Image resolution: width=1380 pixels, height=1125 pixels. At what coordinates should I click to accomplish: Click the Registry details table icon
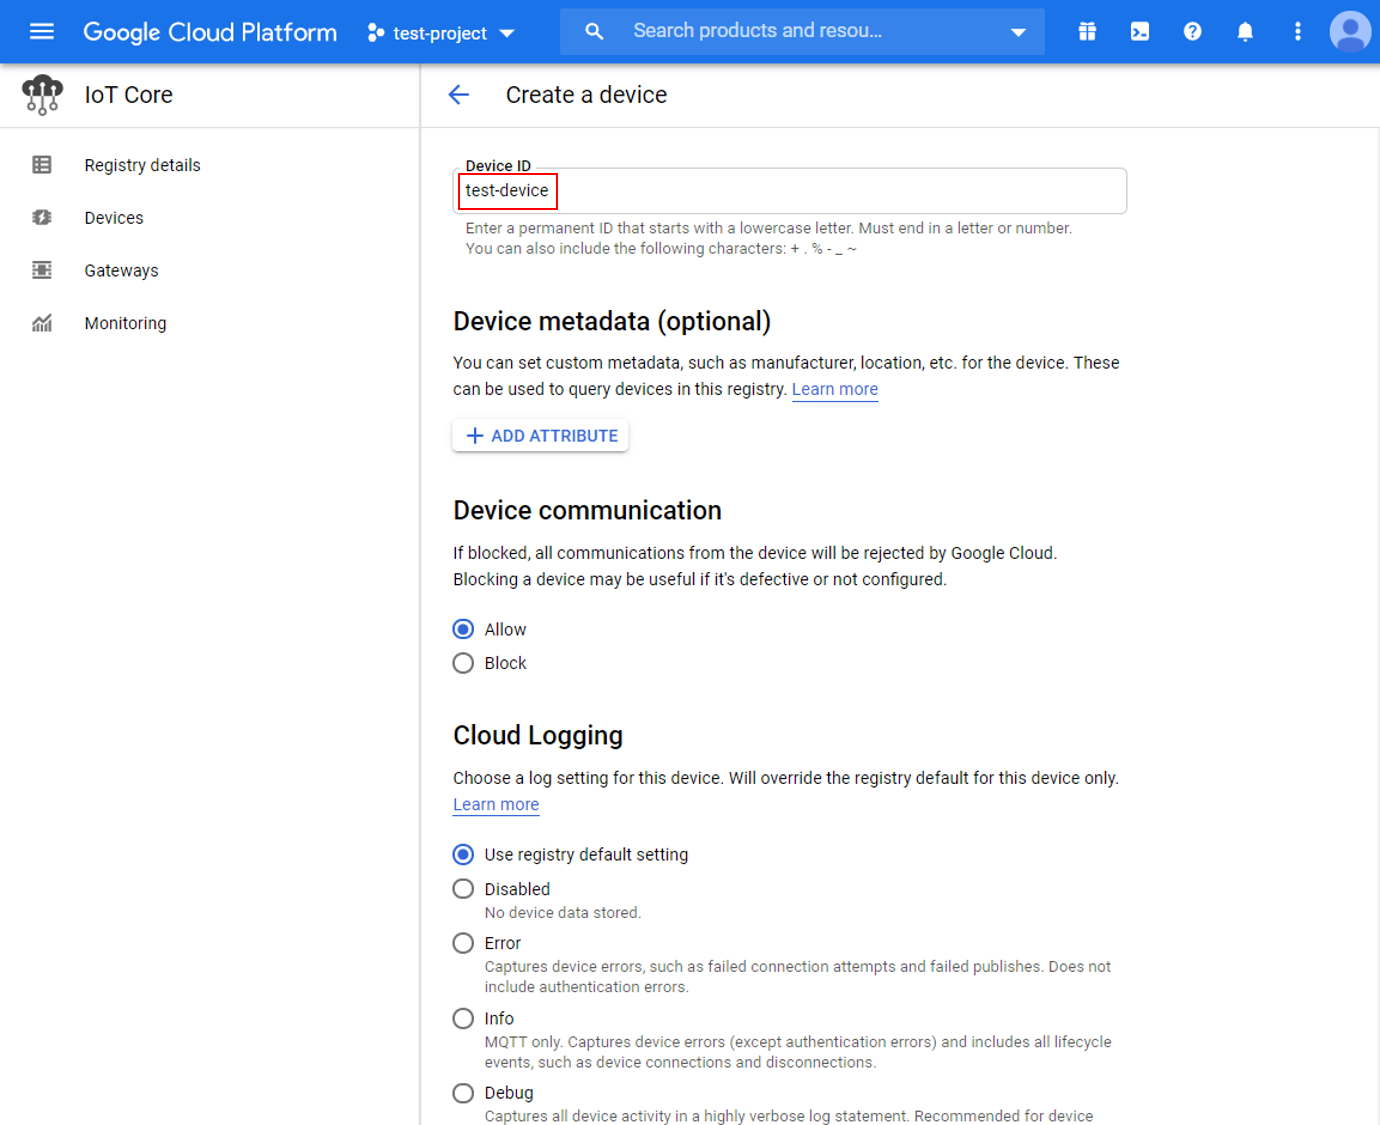(x=42, y=165)
